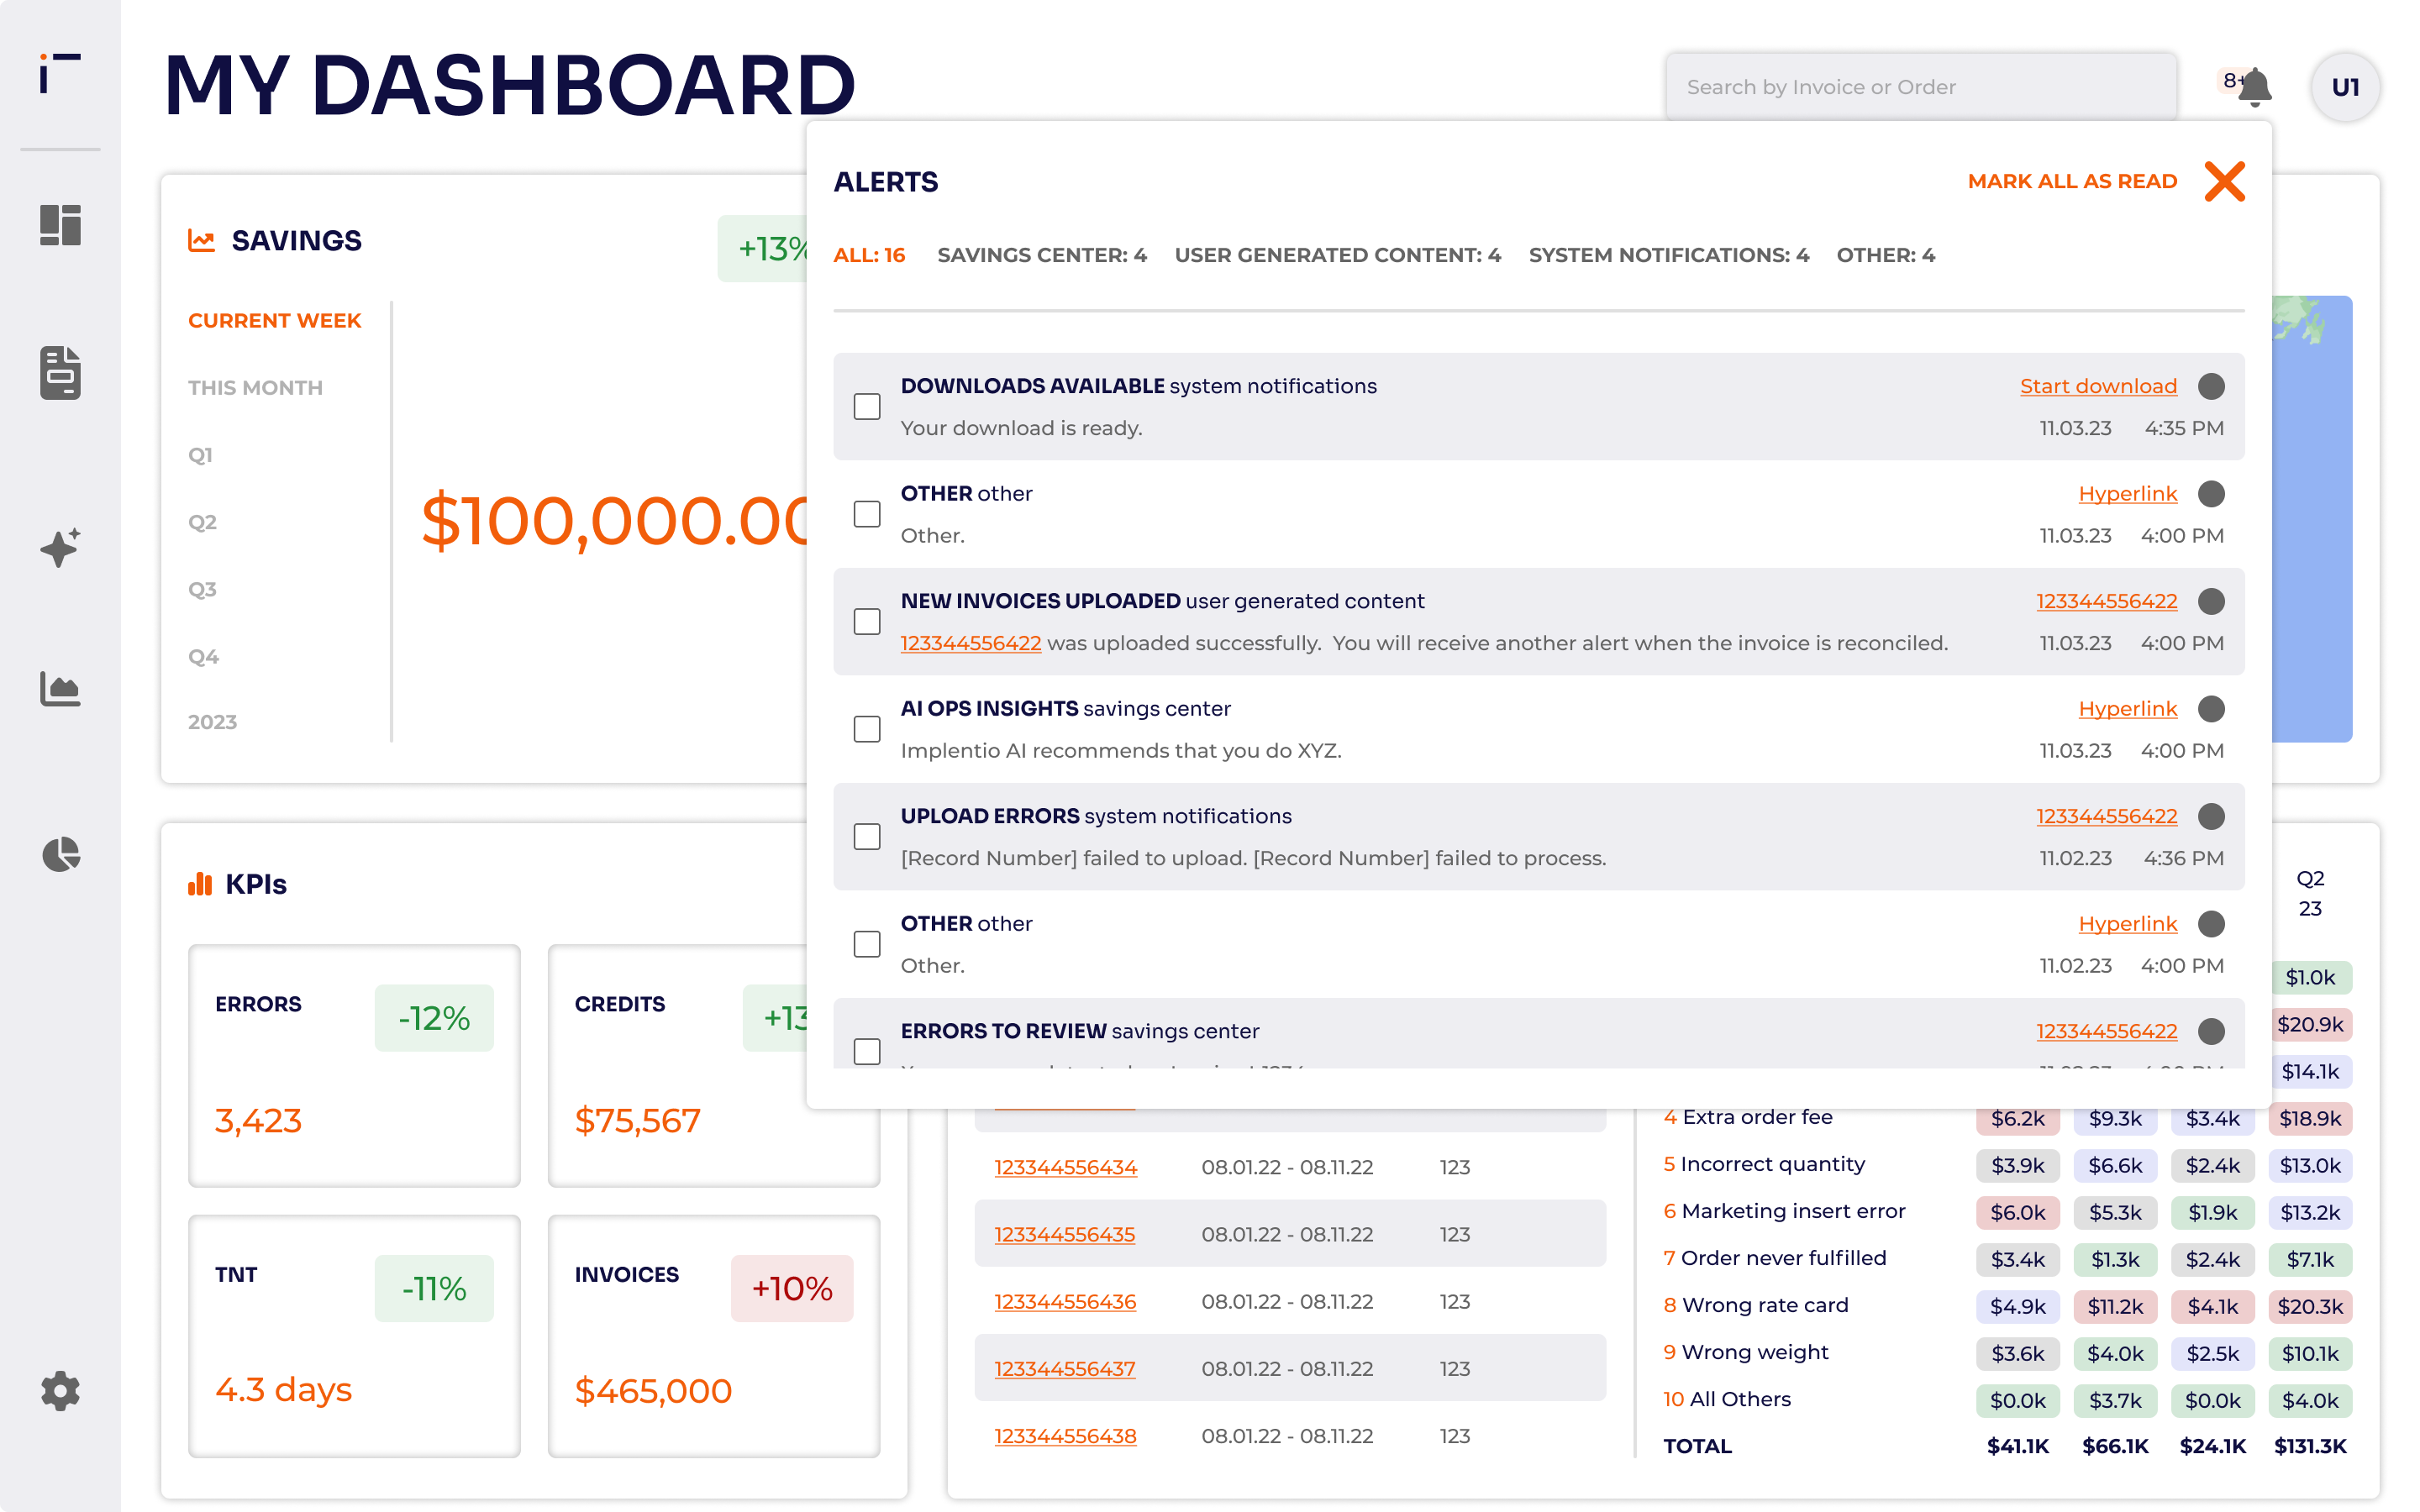Switch to the System Notifications alerts tab

pyautogui.click(x=1668, y=255)
